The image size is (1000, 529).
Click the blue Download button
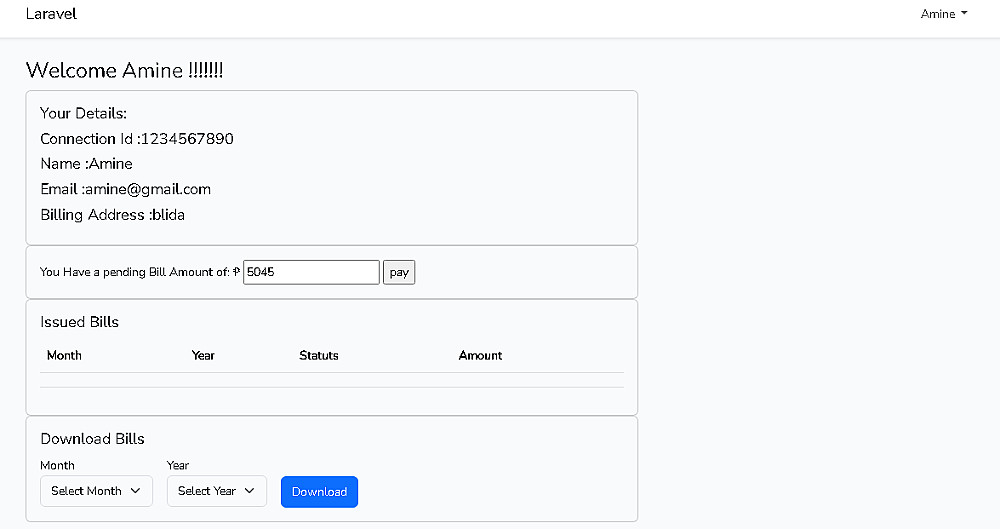coord(319,492)
